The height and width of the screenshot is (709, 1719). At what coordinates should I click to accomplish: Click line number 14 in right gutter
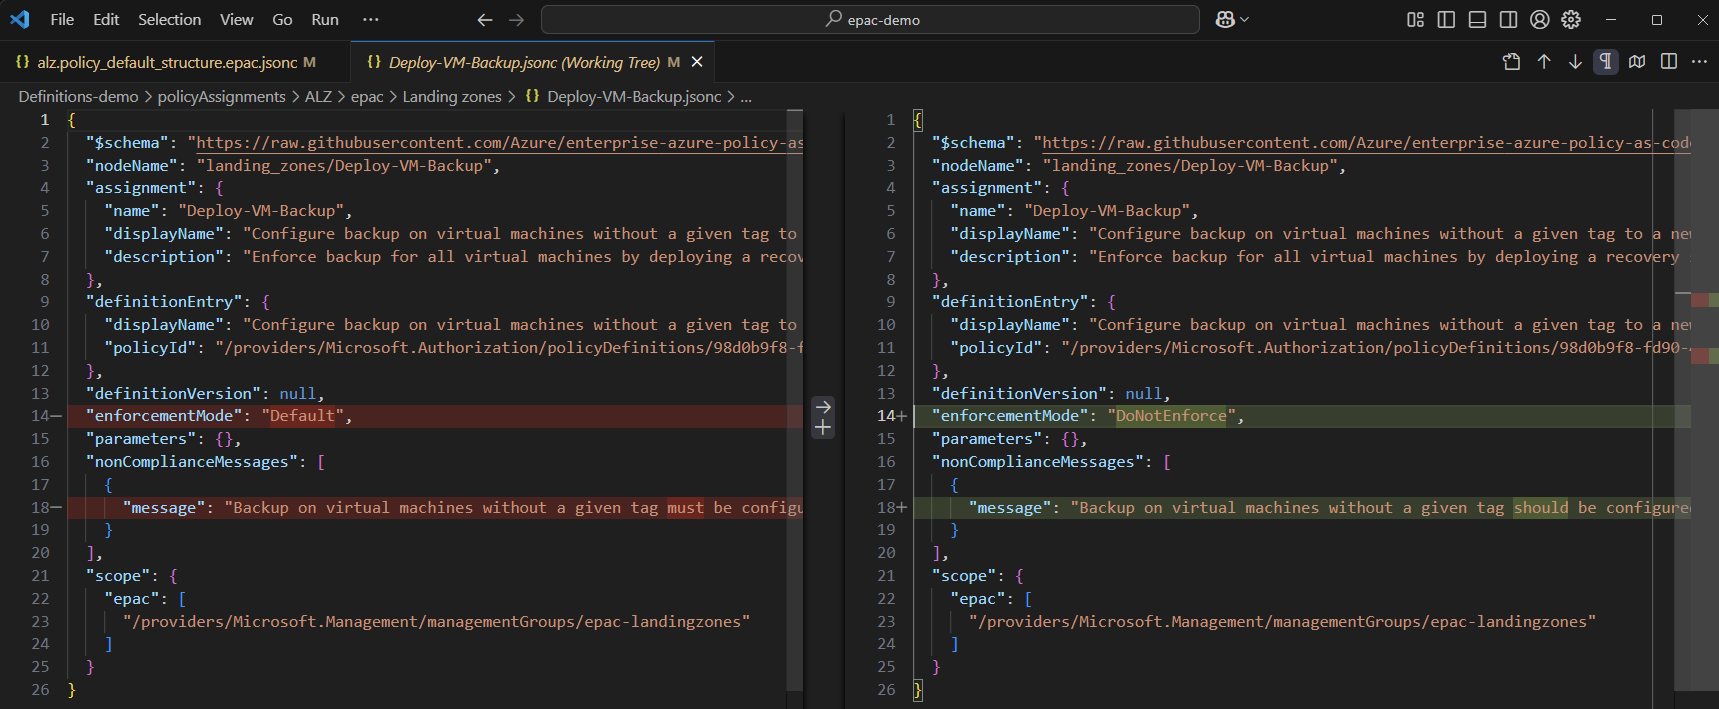pyautogui.click(x=886, y=416)
